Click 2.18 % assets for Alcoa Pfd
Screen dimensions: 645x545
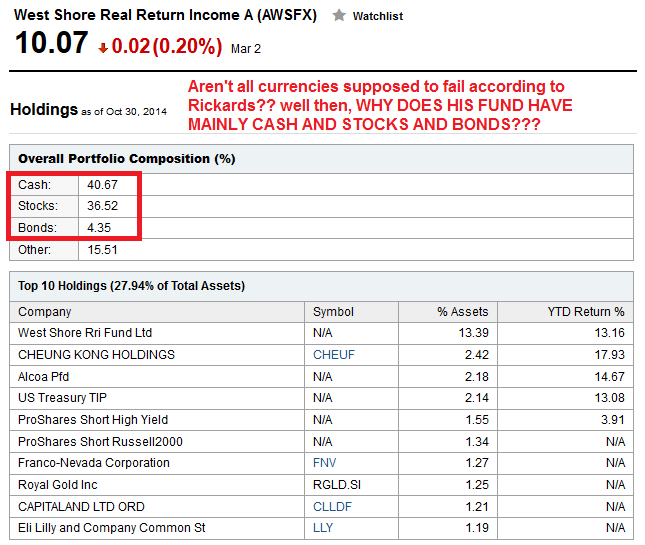(x=477, y=377)
